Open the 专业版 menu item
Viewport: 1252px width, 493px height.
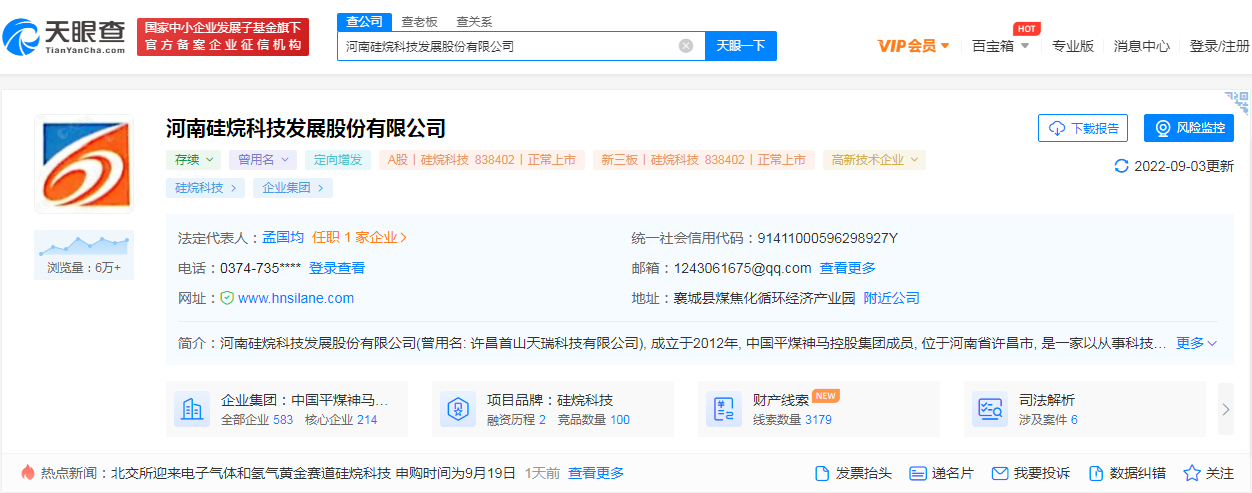[x=1073, y=46]
